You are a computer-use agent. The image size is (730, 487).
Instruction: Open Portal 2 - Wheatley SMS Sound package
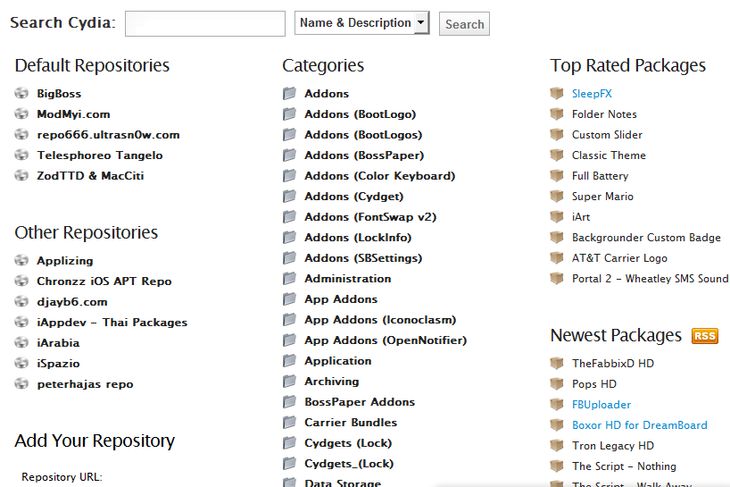coord(650,278)
